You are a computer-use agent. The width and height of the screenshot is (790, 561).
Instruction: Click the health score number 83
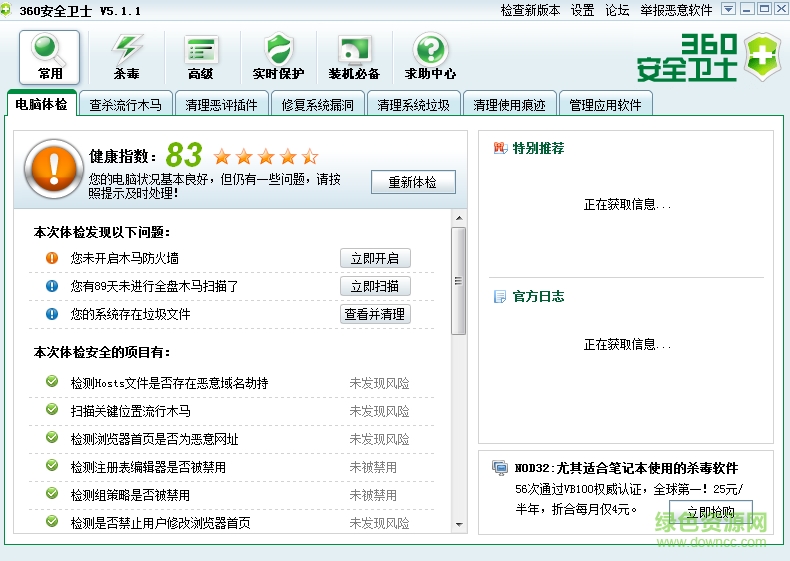(x=184, y=155)
